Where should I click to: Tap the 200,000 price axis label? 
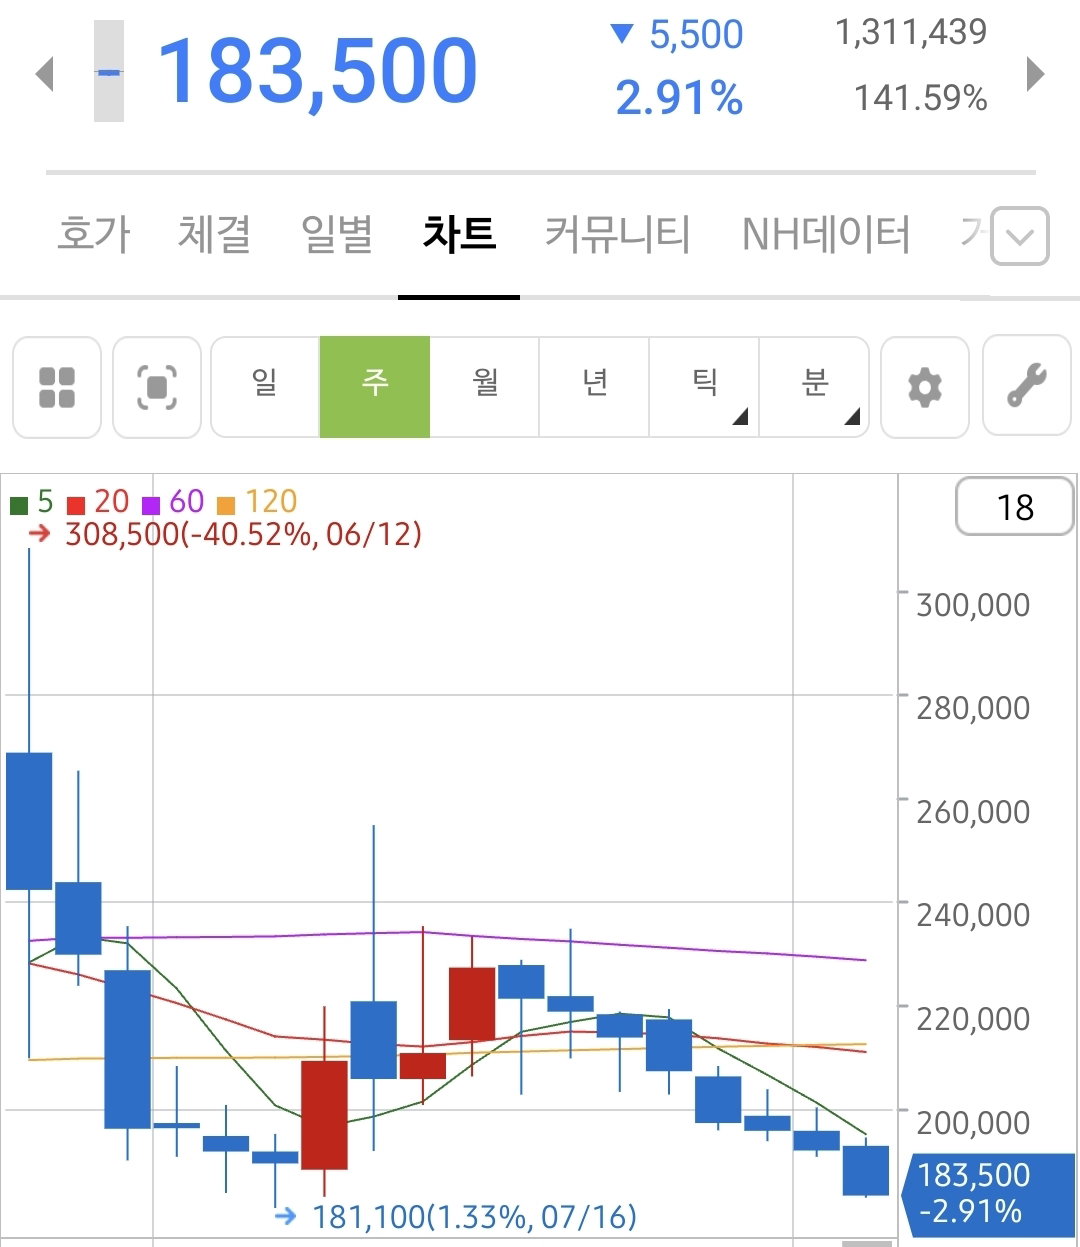tap(973, 1123)
